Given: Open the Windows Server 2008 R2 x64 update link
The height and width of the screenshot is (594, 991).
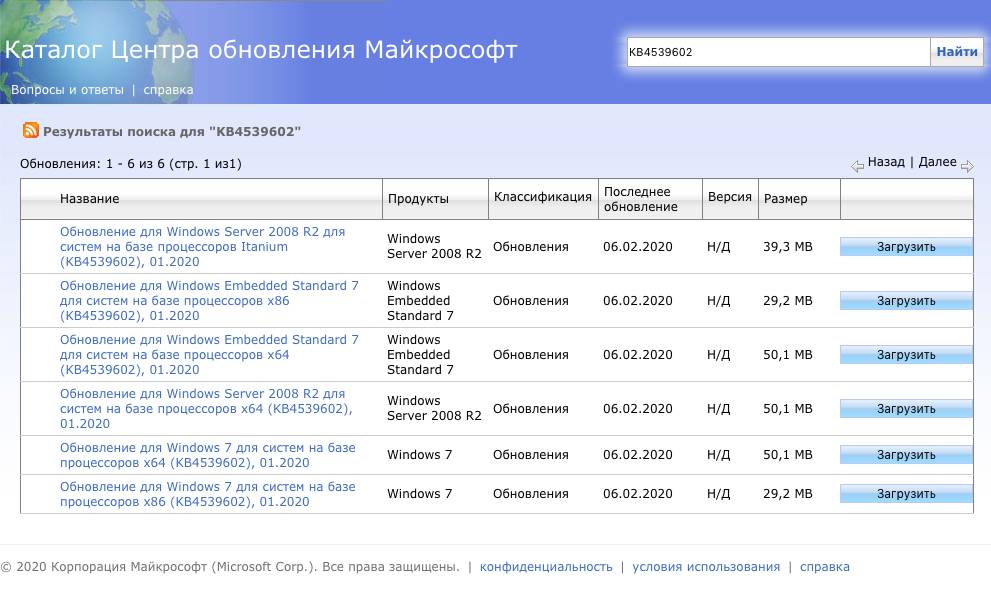Looking at the screenshot, I should [x=206, y=409].
